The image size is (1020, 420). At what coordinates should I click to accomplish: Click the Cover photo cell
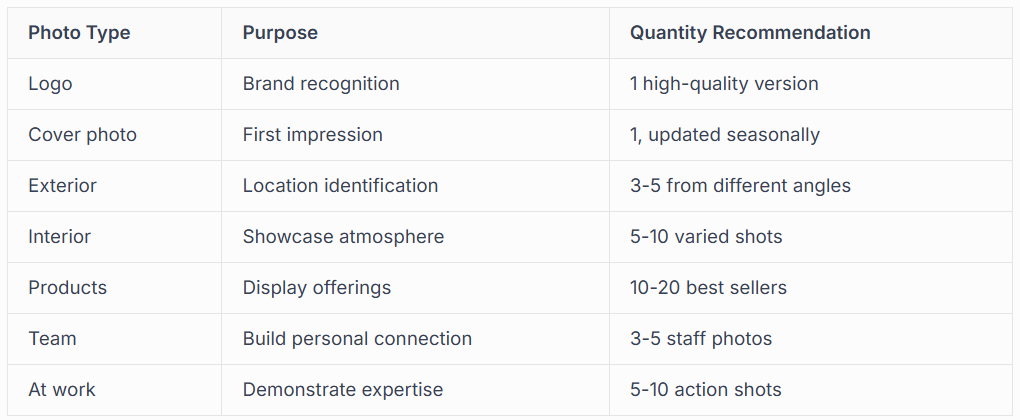tap(82, 135)
